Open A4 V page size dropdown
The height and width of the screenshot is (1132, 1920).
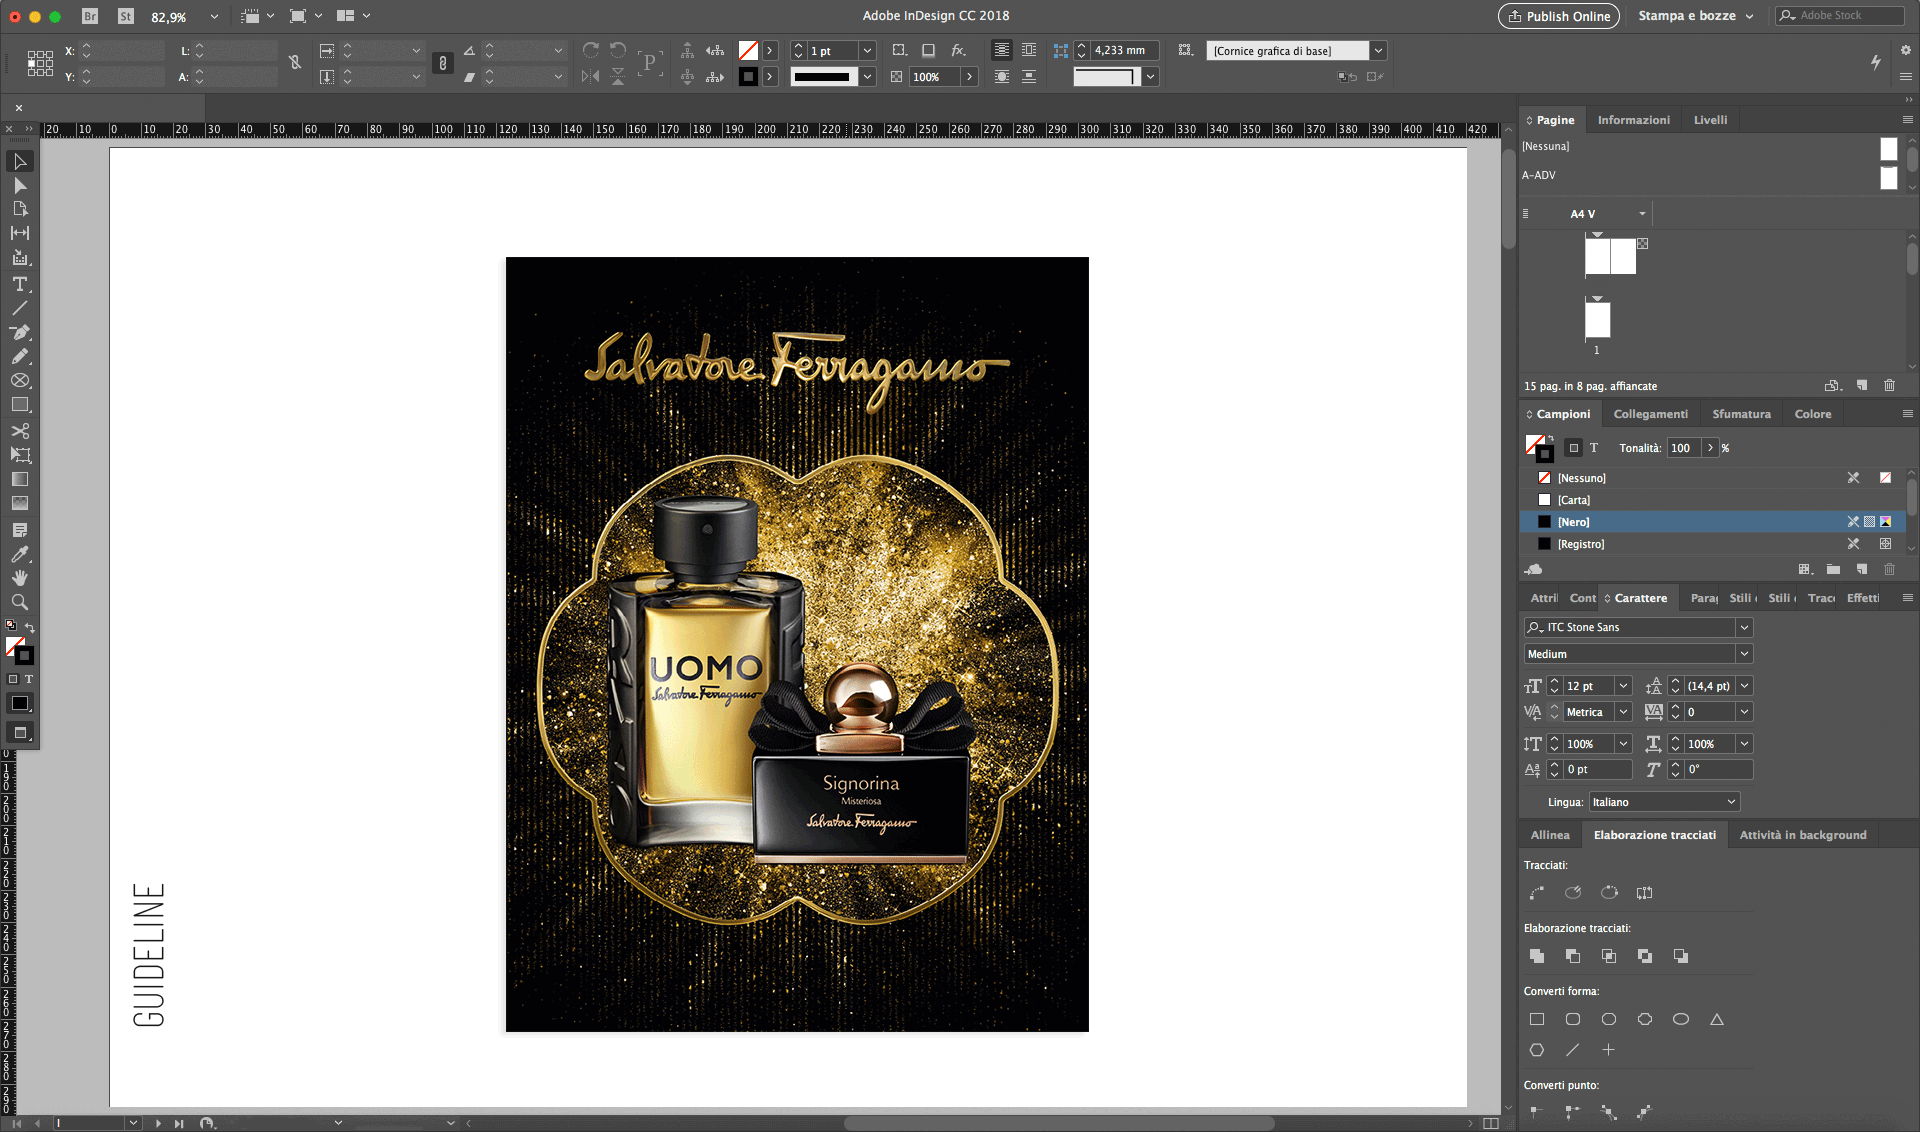point(1642,214)
